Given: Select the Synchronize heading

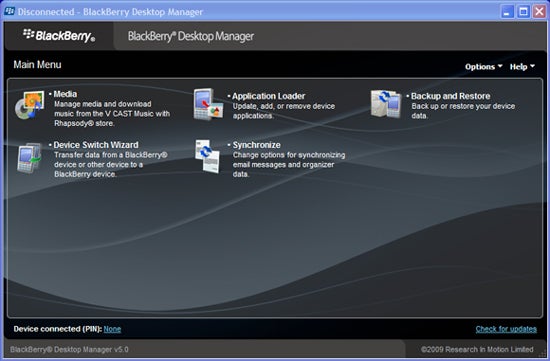Looking at the screenshot, I should pos(256,145).
